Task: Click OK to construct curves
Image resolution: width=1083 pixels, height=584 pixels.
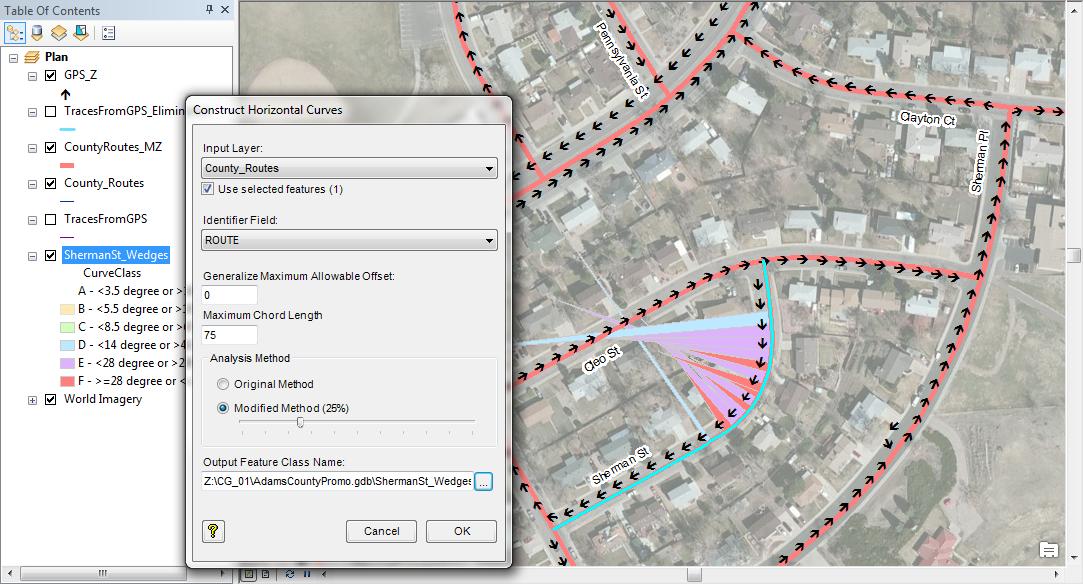Action: coord(461,531)
